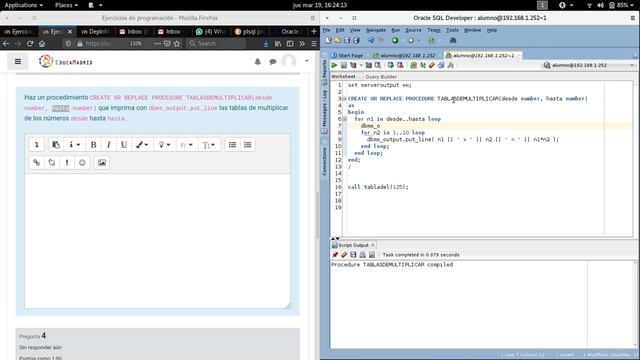
Task: Insert a link in the editor
Action: point(37,162)
